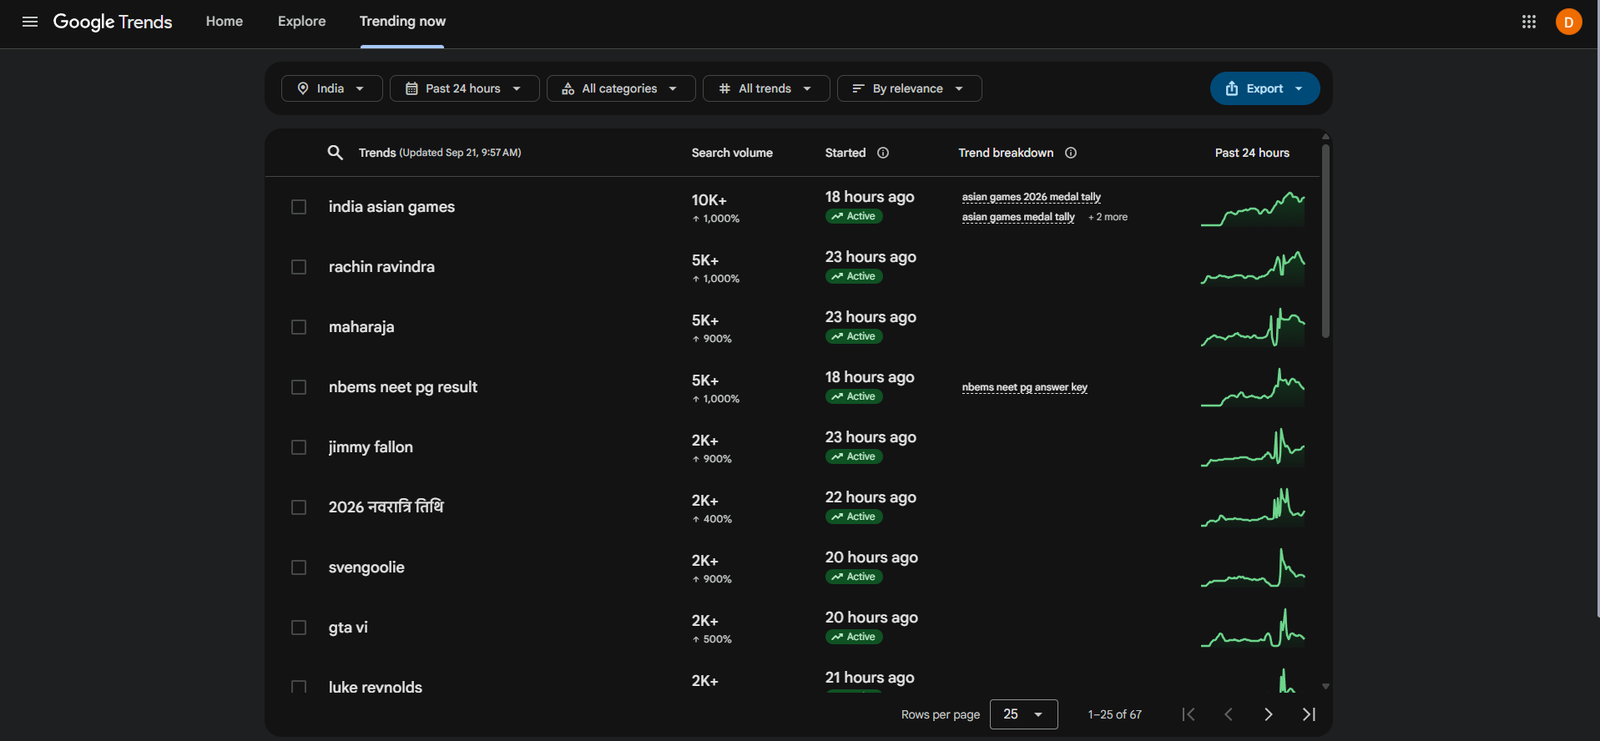Tick the jimmy fallon checkbox
The width and height of the screenshot is (1600, 741).
point(299,447)
